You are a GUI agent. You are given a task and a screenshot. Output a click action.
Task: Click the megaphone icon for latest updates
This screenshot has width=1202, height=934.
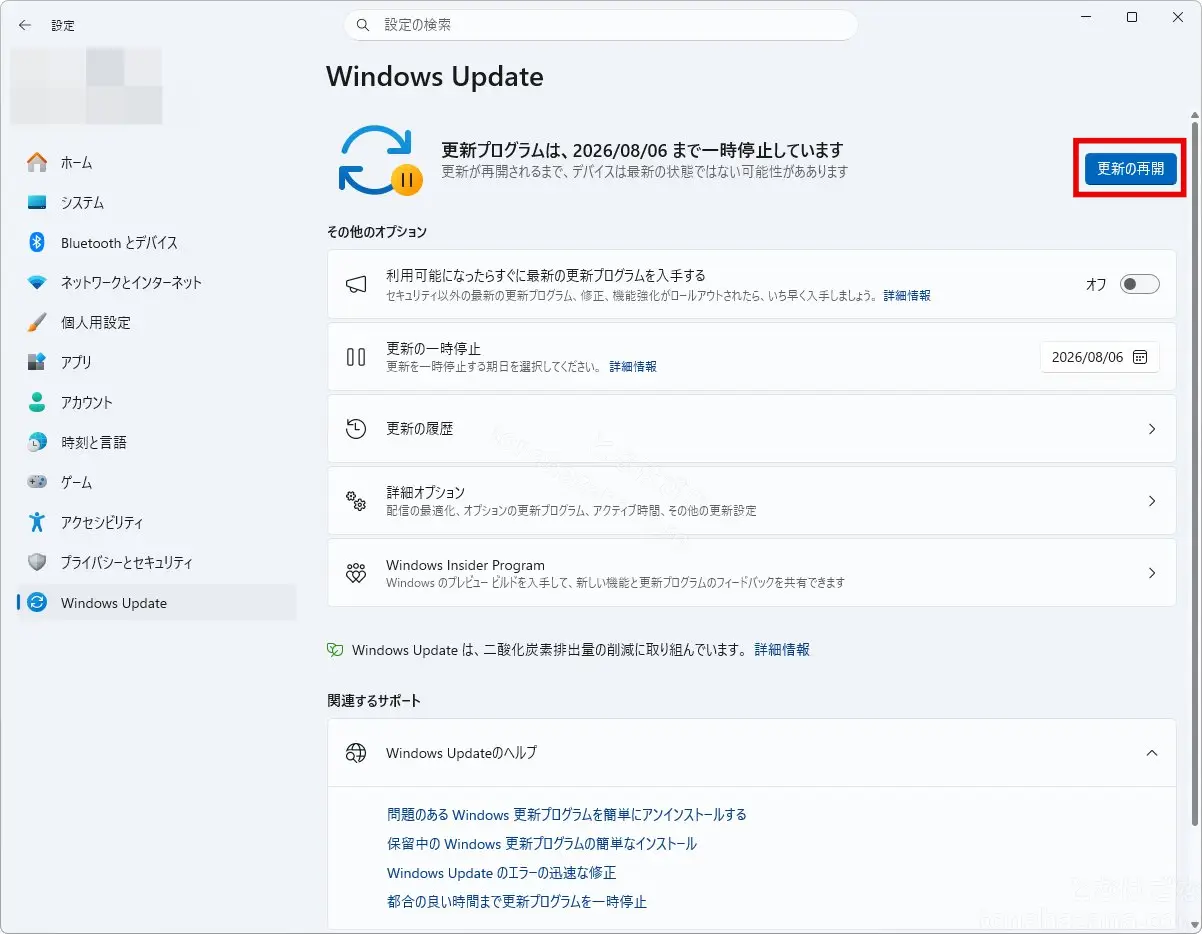pos(356,285)
